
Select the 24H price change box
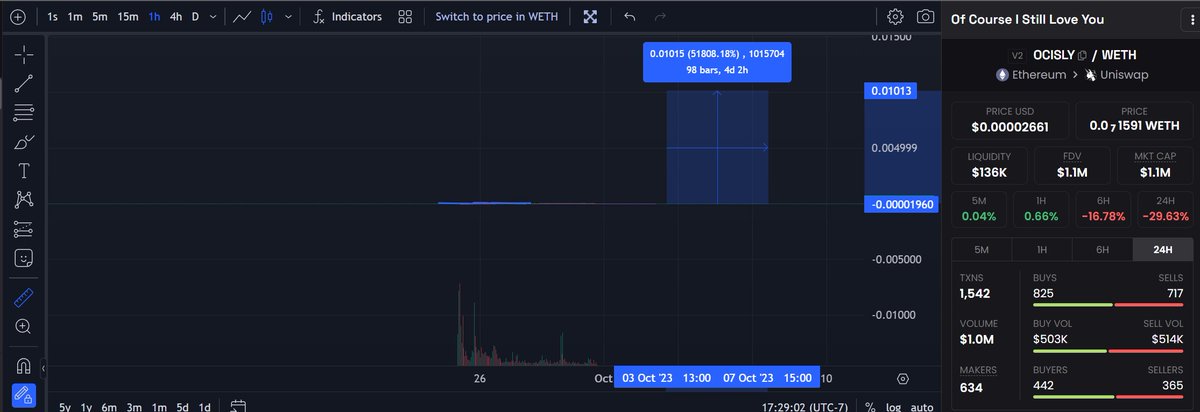coord(1163,210)
